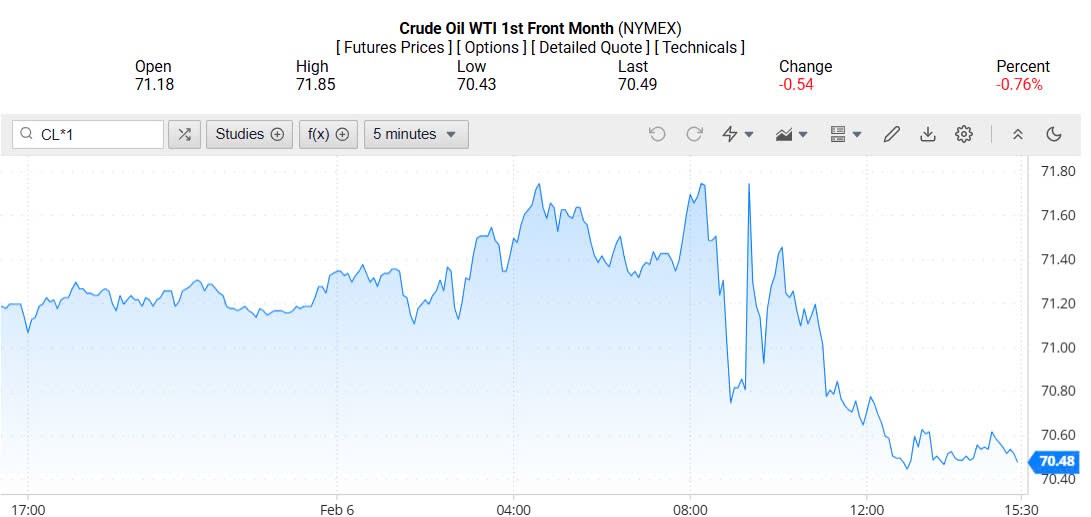The width and height of the screenshot is (1091, 517).
Task: Click the download chart icon
Action: tap(928, 134)
